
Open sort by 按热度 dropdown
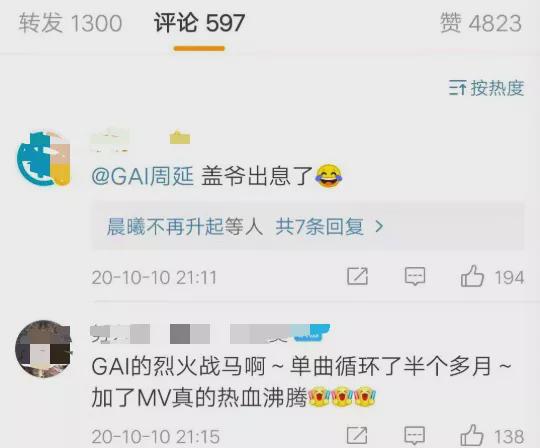click(487, 88)
